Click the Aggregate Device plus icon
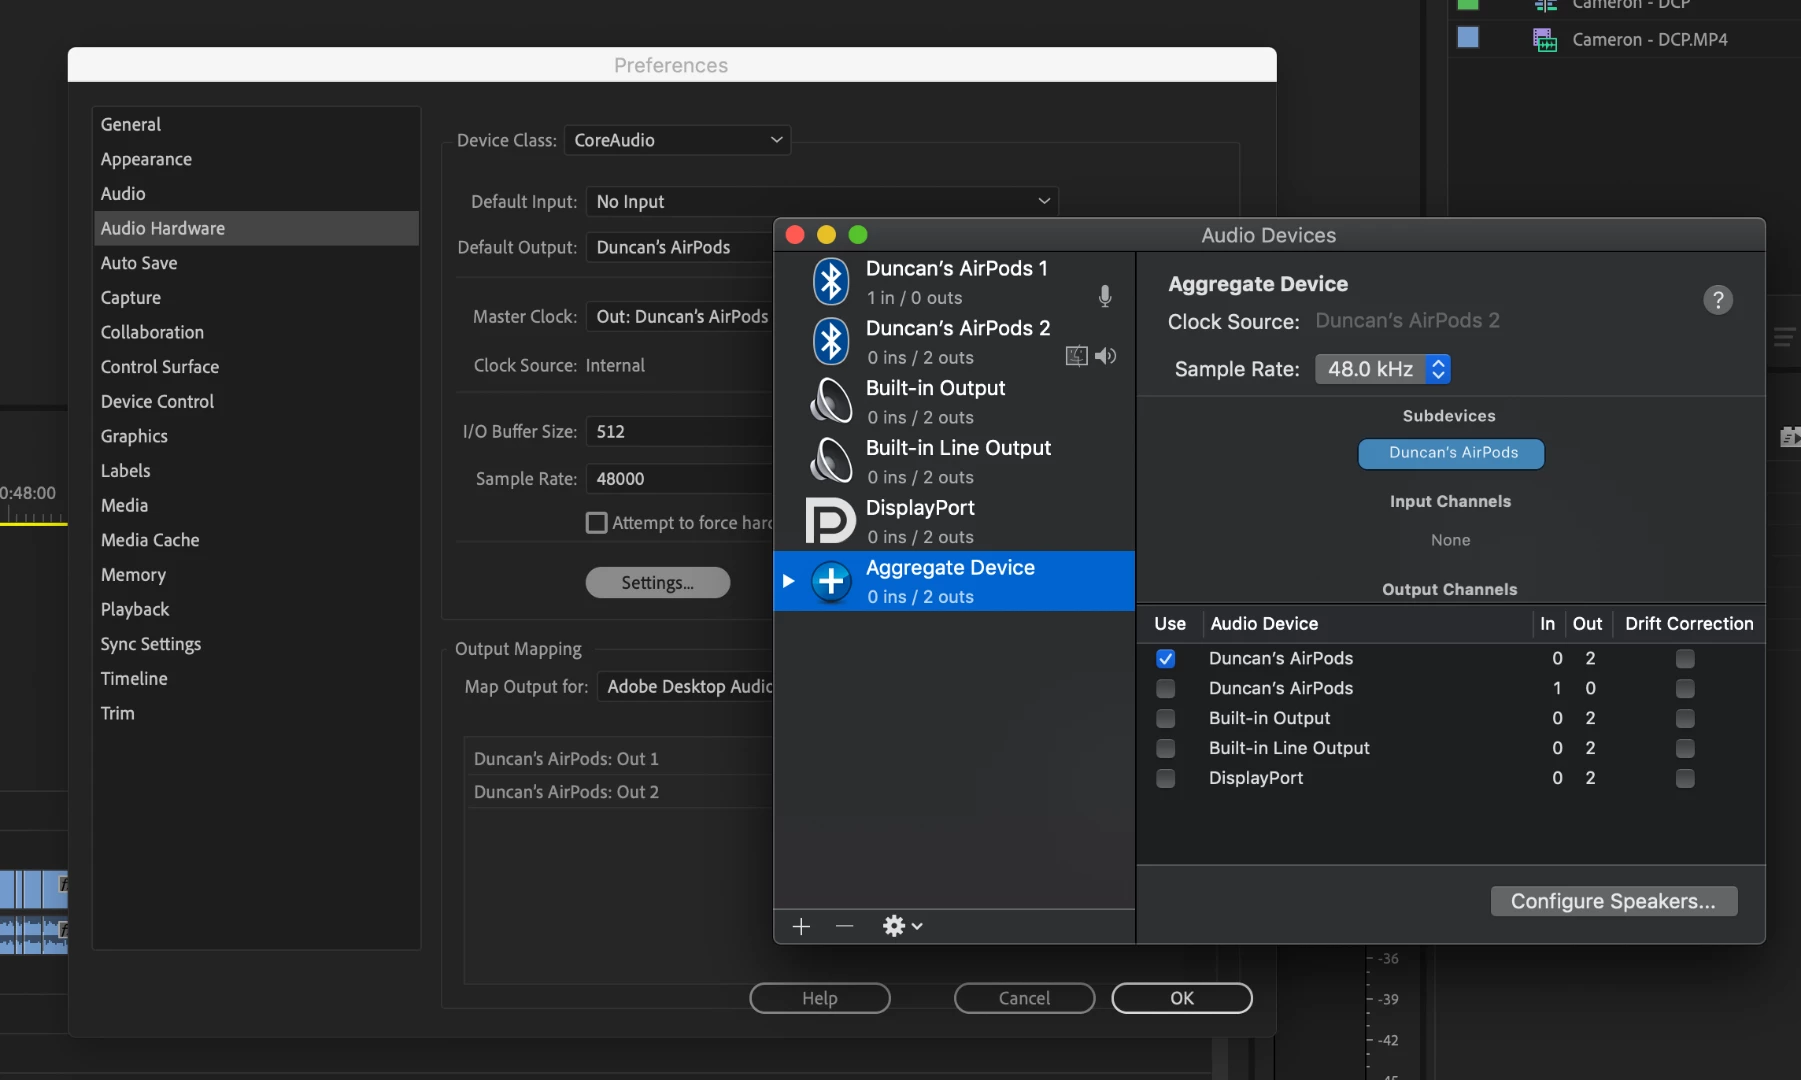This screenshot has height=1080, width=1801. point(831,581)
